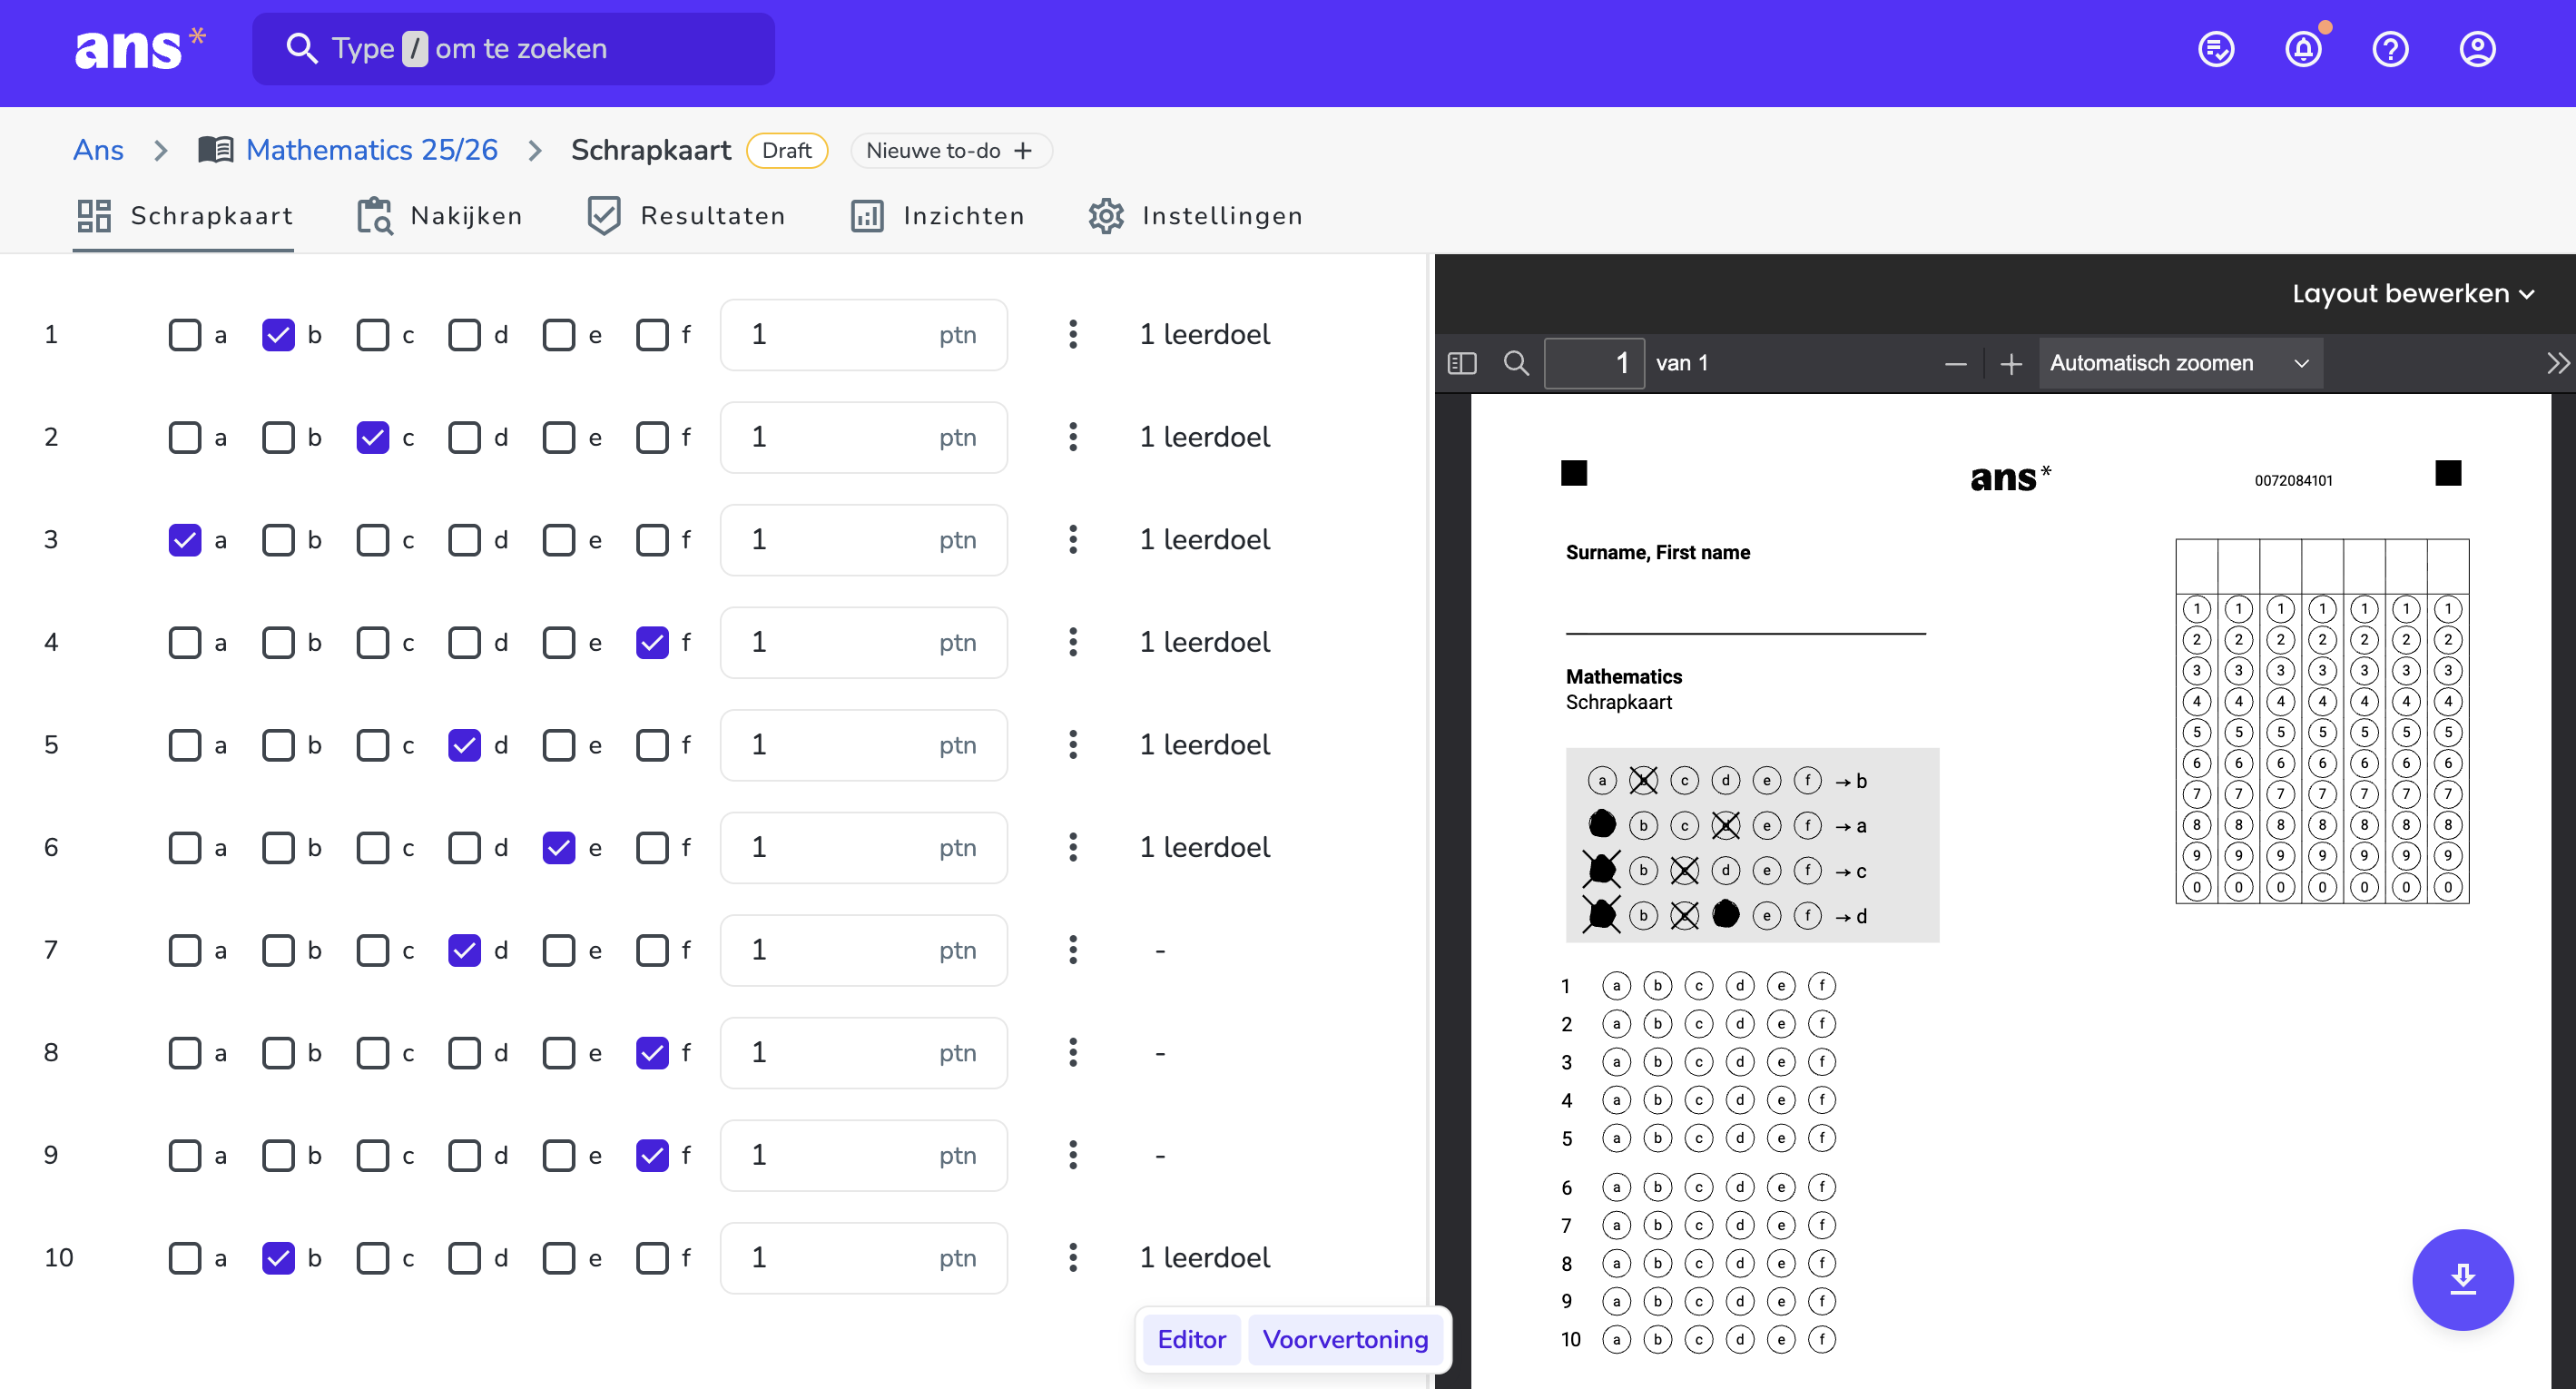Viewport: 2576px width, 1389px height.
Task: Open PDF viewer extra tools double-chevron
Action: click(2557, 363)
